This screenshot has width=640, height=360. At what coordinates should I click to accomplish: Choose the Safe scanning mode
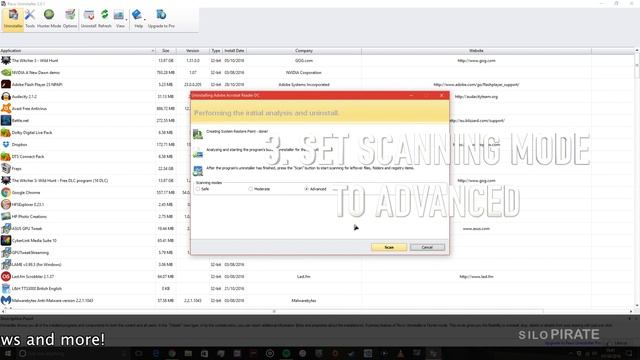coord(198,189)
